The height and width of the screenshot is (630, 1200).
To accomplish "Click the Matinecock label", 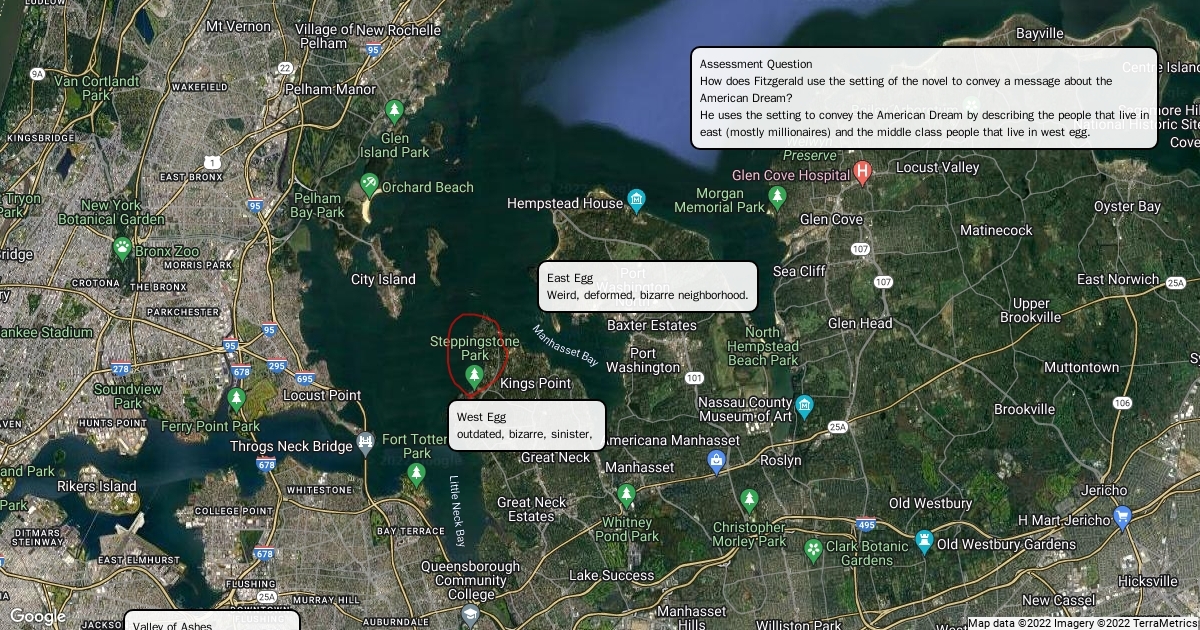I will point(996,230).
